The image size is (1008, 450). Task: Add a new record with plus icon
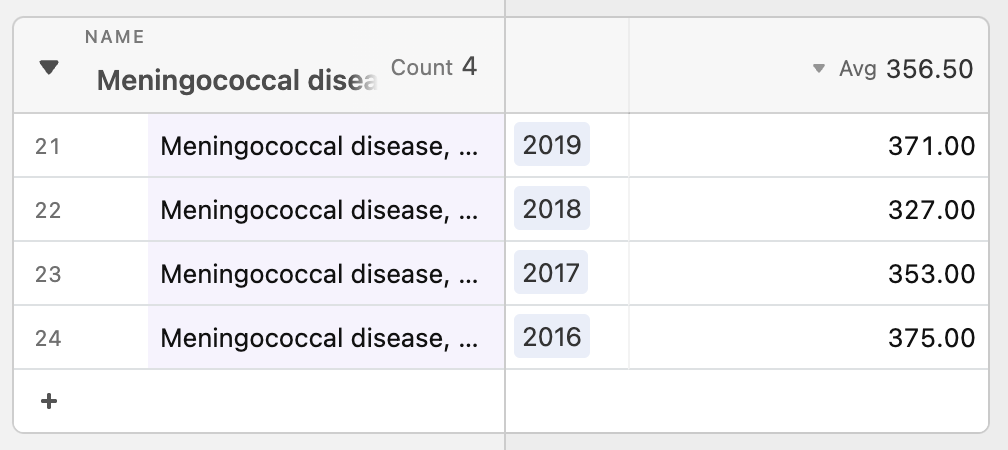[x=49, y=401]
